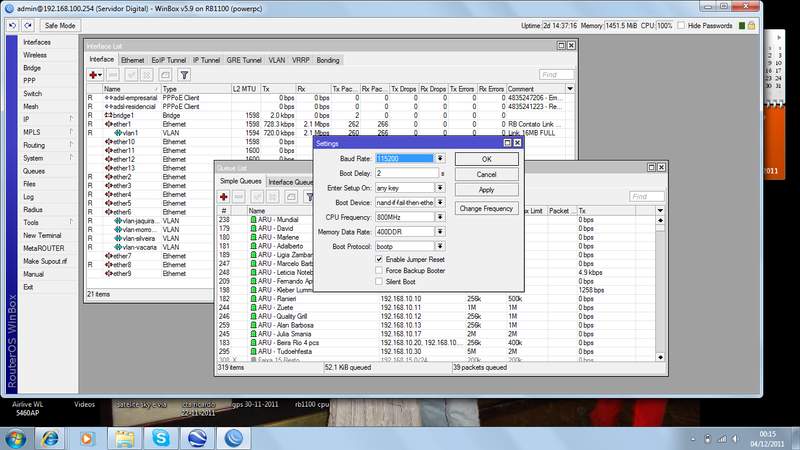Viewport: 800px width, 450px height.
Task: Click the filter funnel icon in Interface List
Action: pos(184,75)
